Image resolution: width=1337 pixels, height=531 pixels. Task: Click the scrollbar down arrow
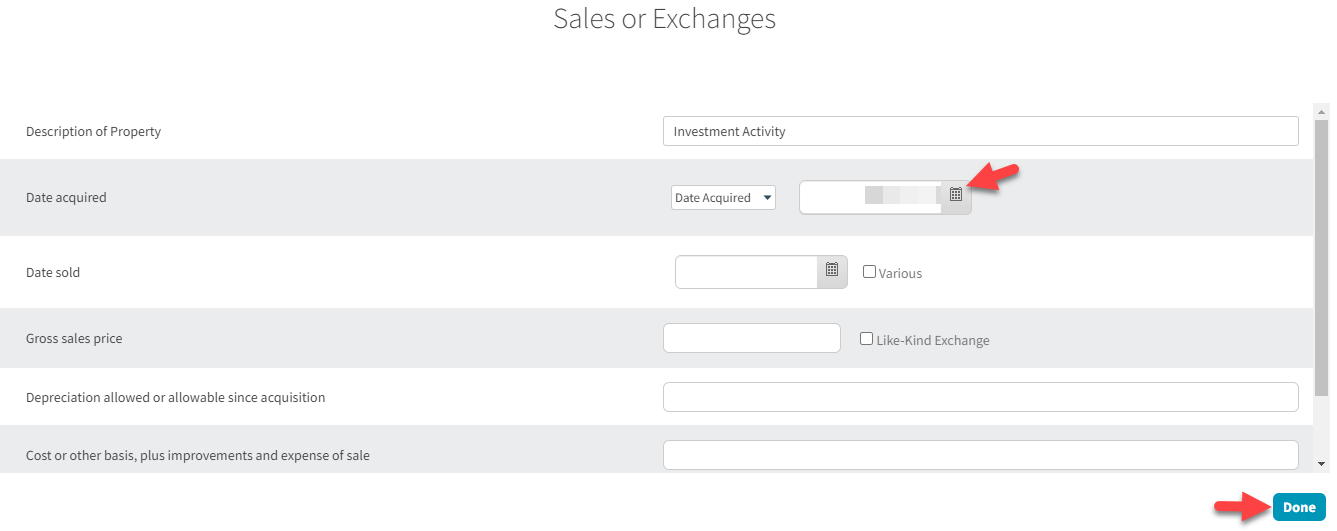point(1321,463)
